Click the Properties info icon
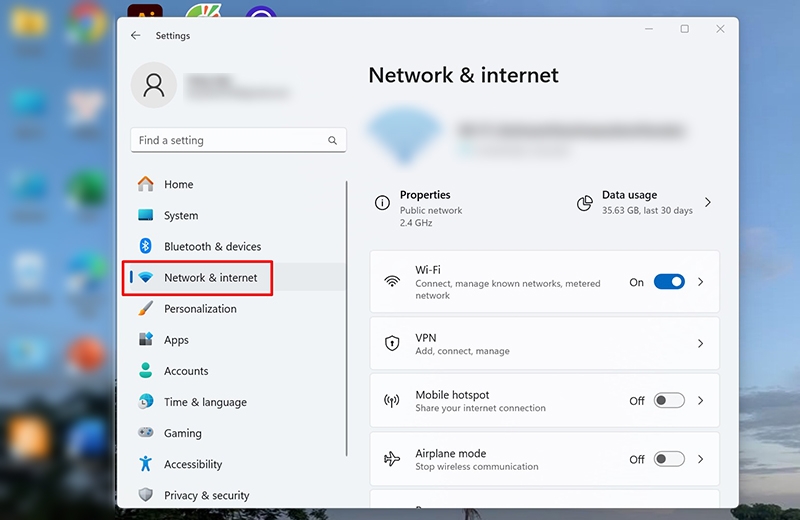The width and height of the screenshot is (800, 520). (x=382, y=203)
